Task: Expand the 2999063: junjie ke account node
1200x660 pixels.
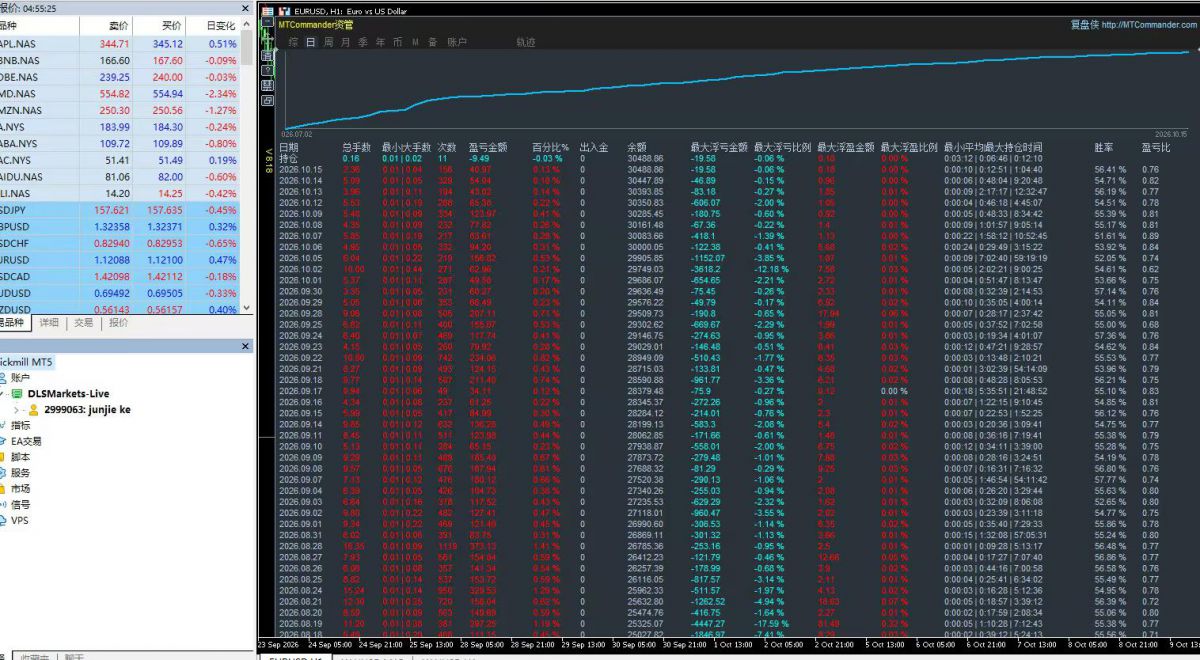Action: [x=17, y=409]
